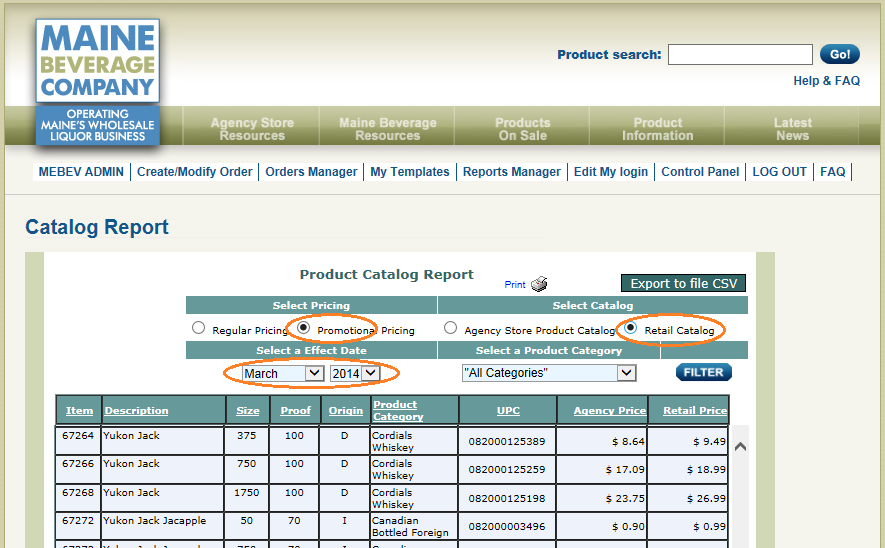Open the Latest News menu
This screenshot has height=548, width=885.
tap(792, 129)
